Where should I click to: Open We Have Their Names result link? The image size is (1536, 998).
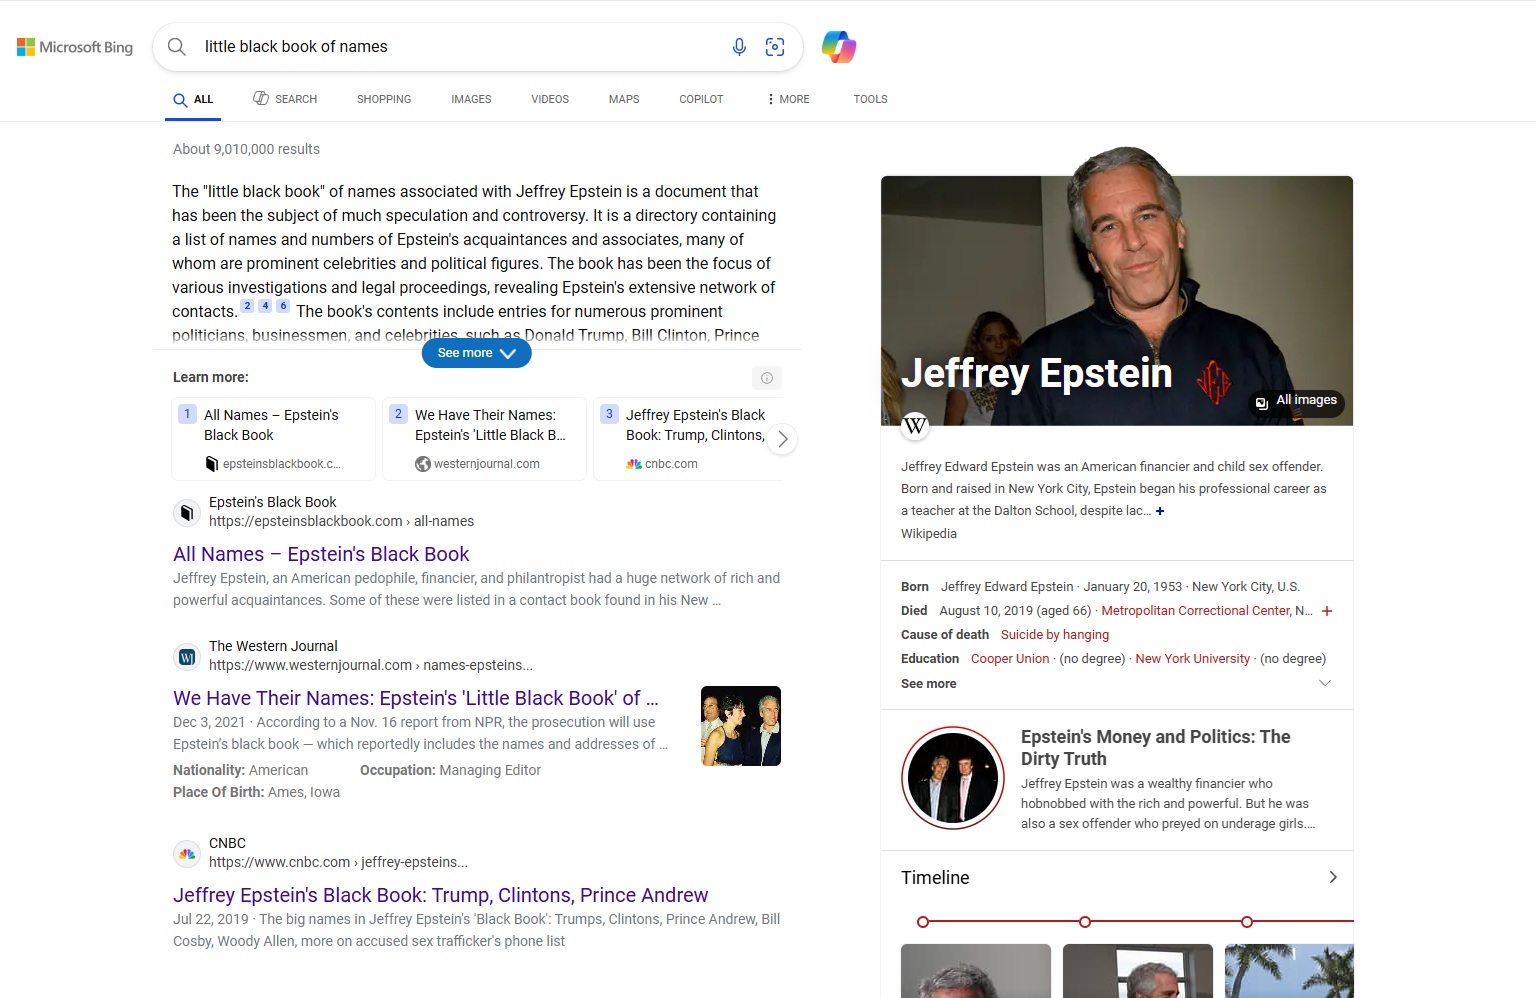pos(416,698)
